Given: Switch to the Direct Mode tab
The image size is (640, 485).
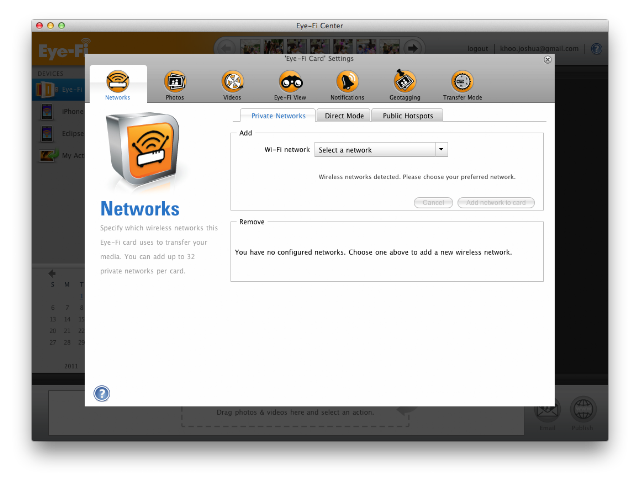Looking at the screenshot, I should (344, 116).
